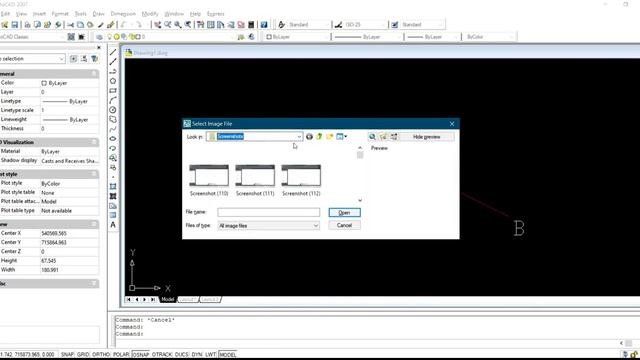Open the Look in folder dropdown

coord(299,137)
